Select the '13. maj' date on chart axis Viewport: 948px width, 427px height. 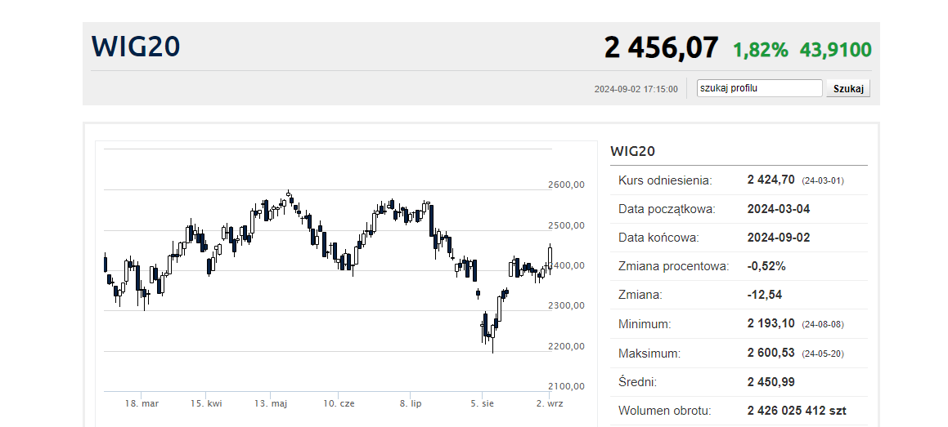[x=270, y=403]
